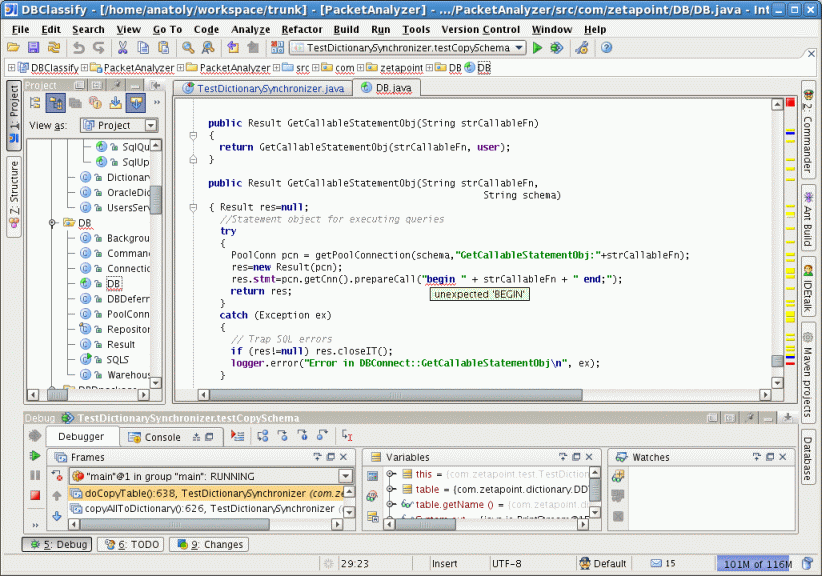Click the red Stop button in Debug panel
The height and width of the screenshot is (576, 822).
point(35,495)
